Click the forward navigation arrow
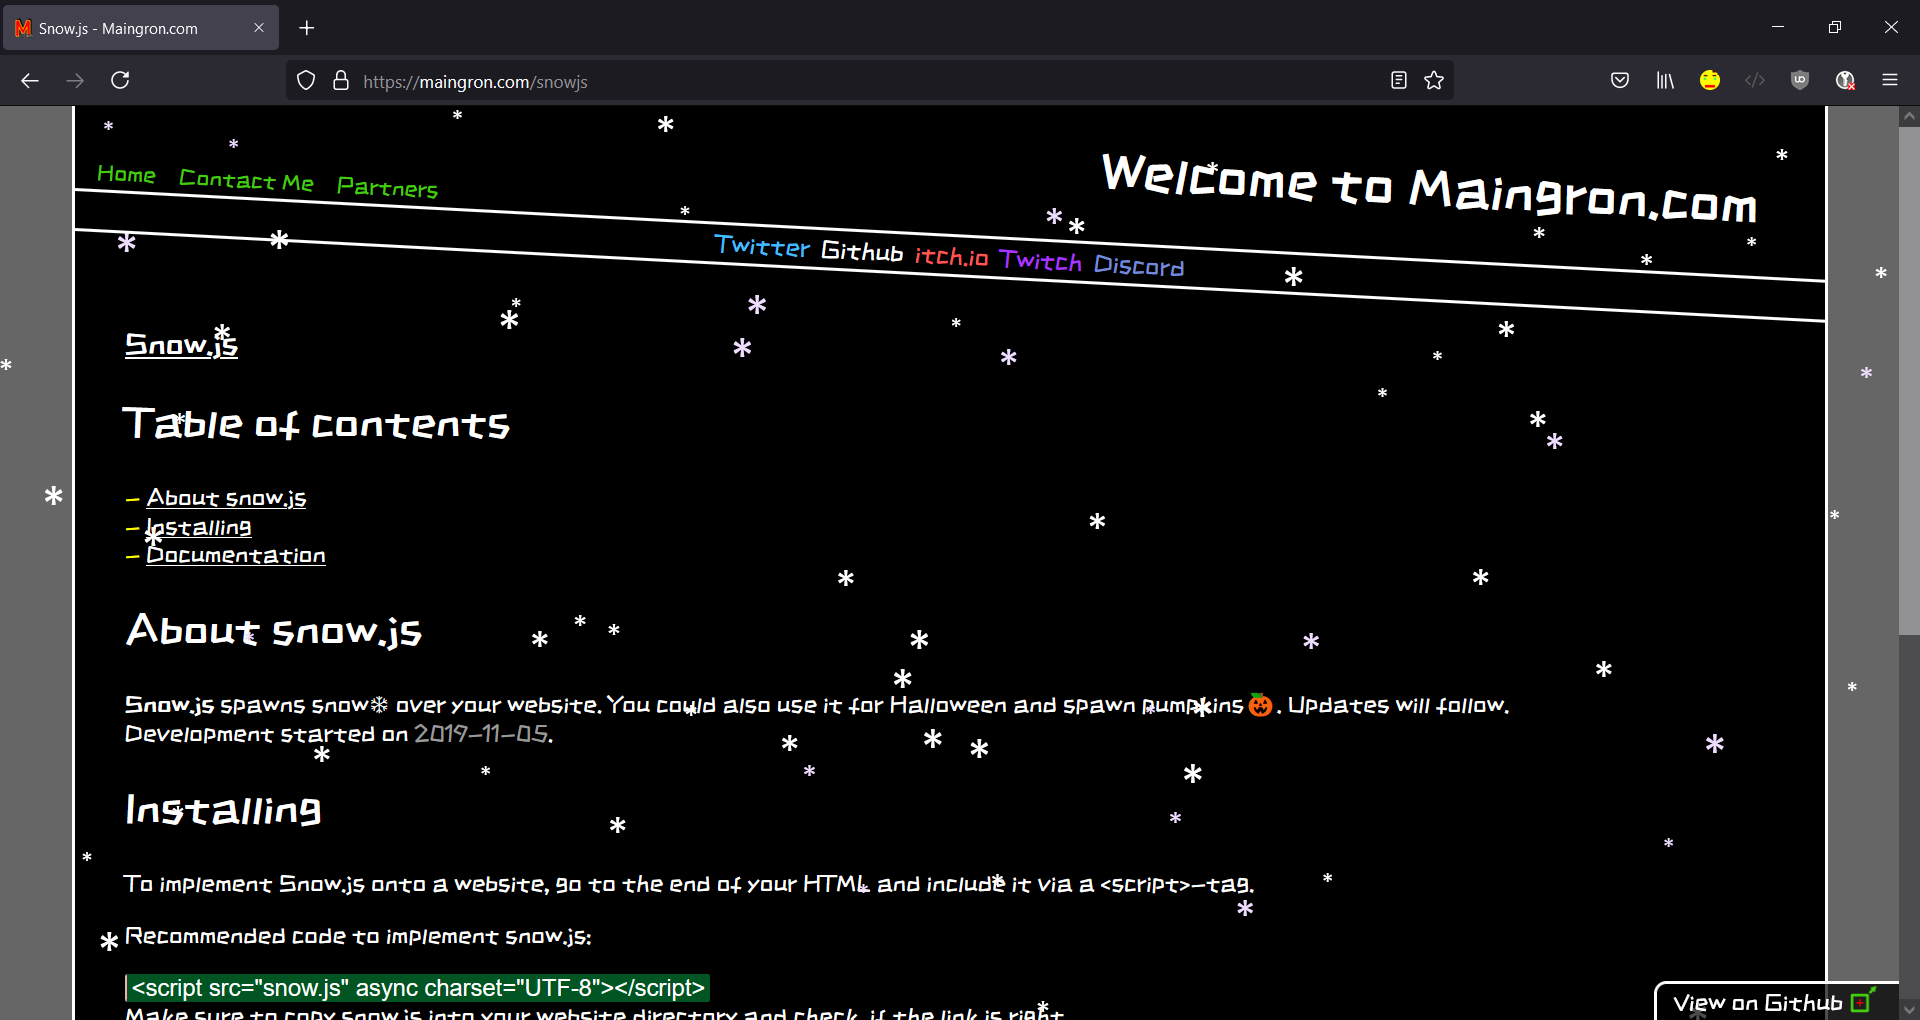 tap(75, 81)
